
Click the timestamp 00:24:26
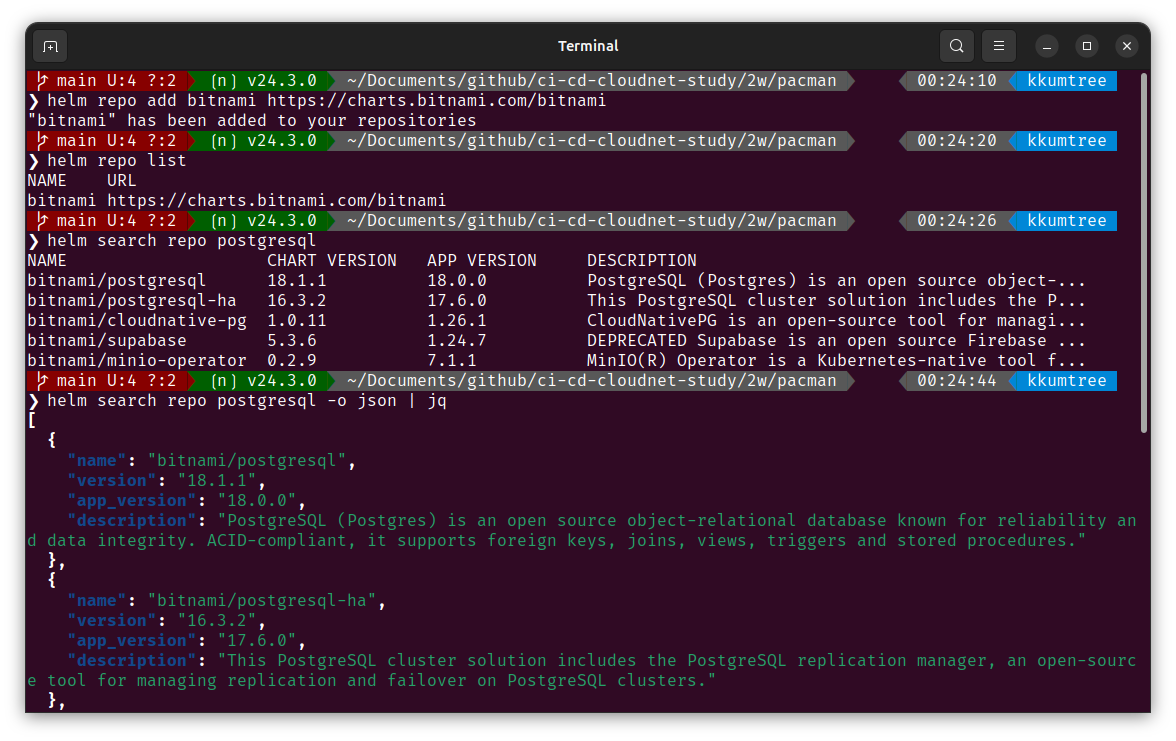tap(956, 220)
